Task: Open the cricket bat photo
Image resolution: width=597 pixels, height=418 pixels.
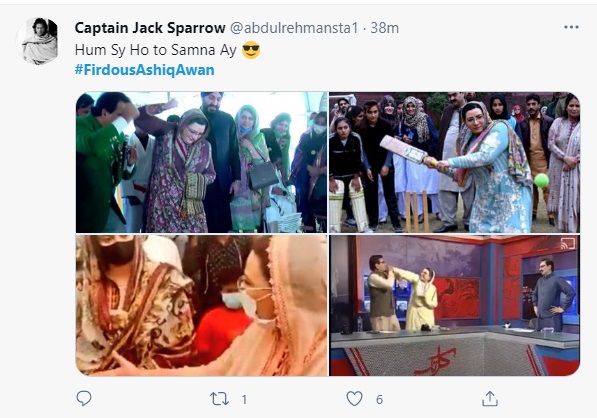Action: [454, 162]
